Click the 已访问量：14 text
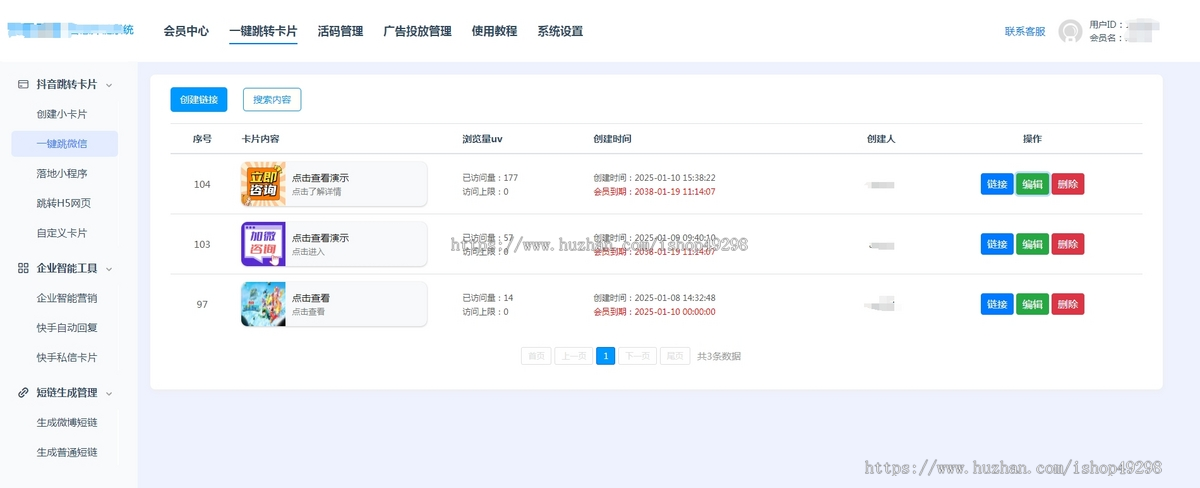The width and height of the screenshot is (1200, 488). click(488, 298)
